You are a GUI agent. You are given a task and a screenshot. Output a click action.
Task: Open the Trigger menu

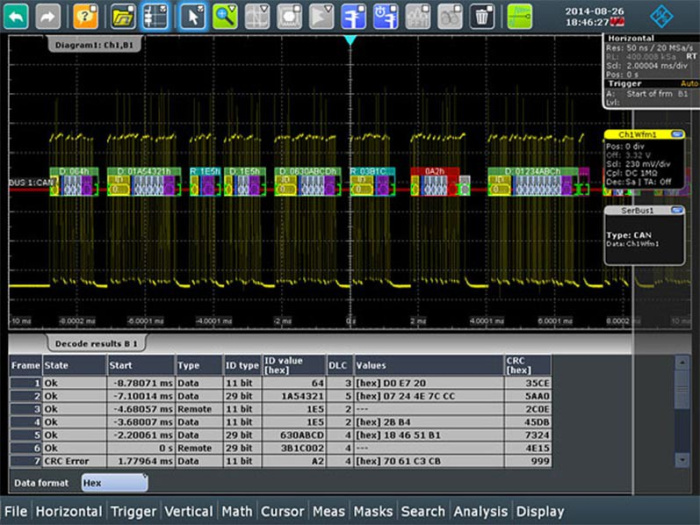click(133, 511)
